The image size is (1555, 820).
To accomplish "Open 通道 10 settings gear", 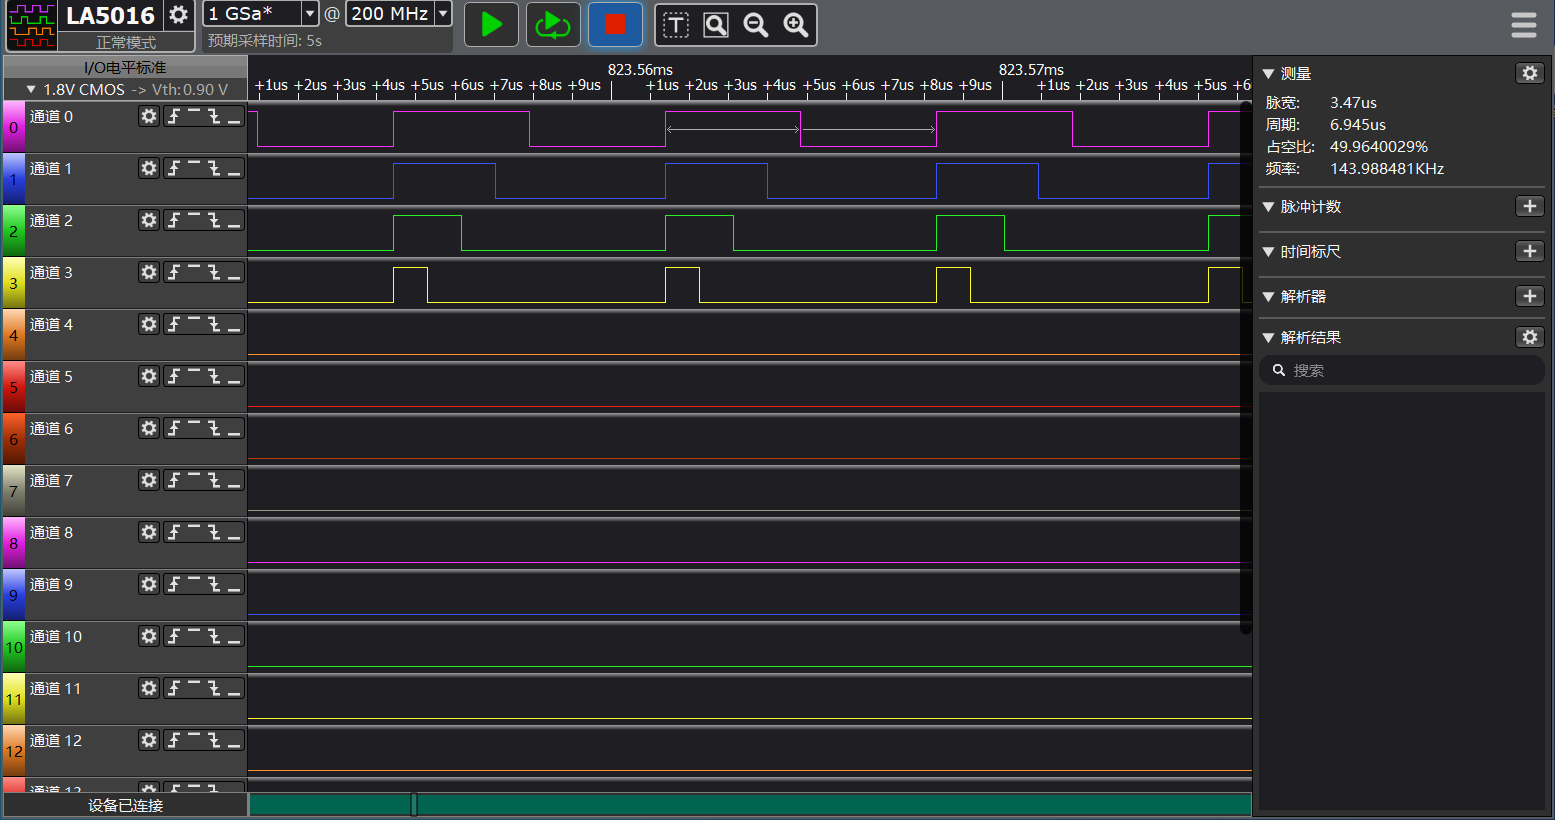I will 149,636.
